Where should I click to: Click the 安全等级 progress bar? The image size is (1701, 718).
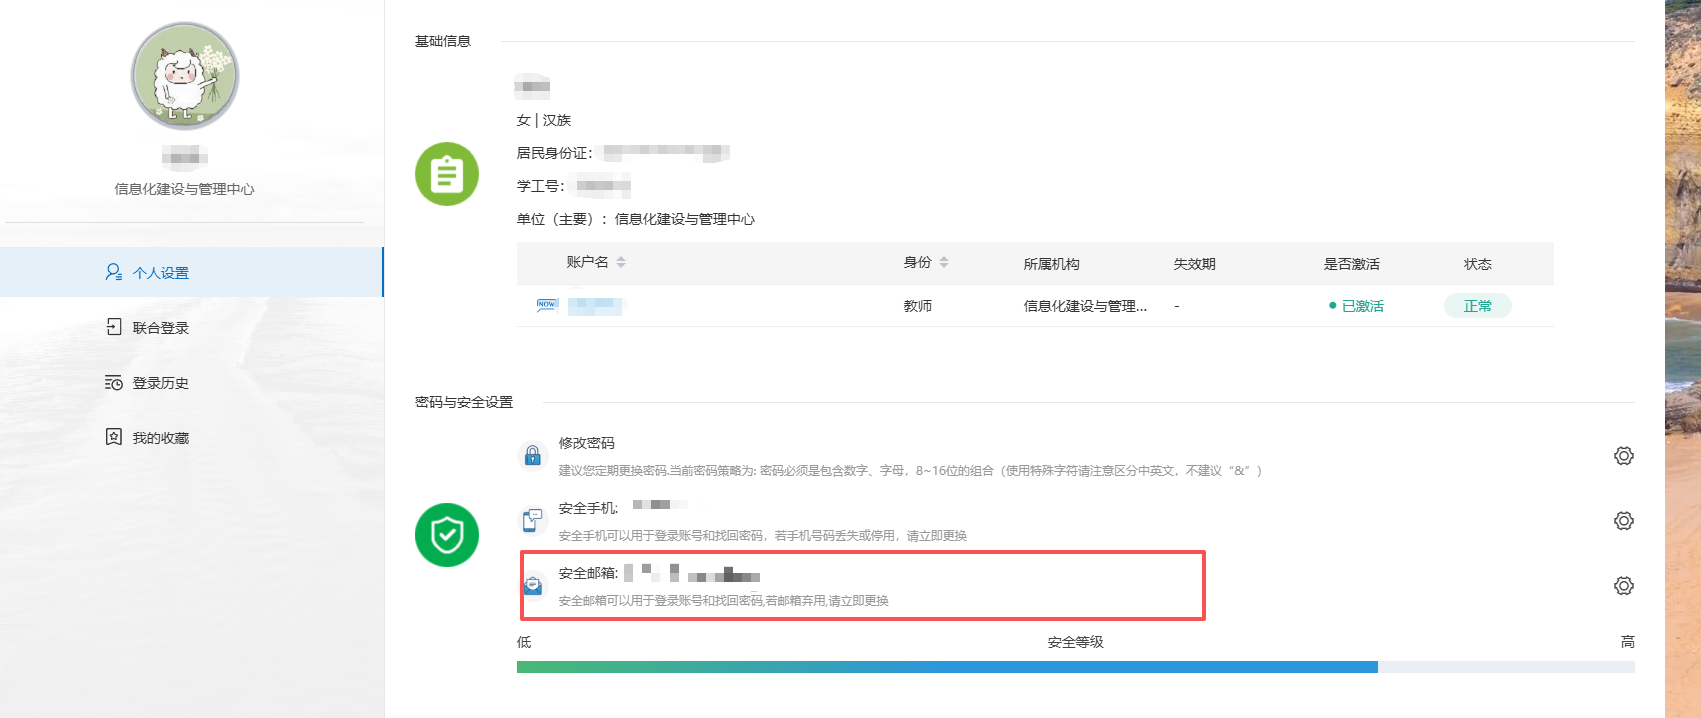[x=1076, y=667]
